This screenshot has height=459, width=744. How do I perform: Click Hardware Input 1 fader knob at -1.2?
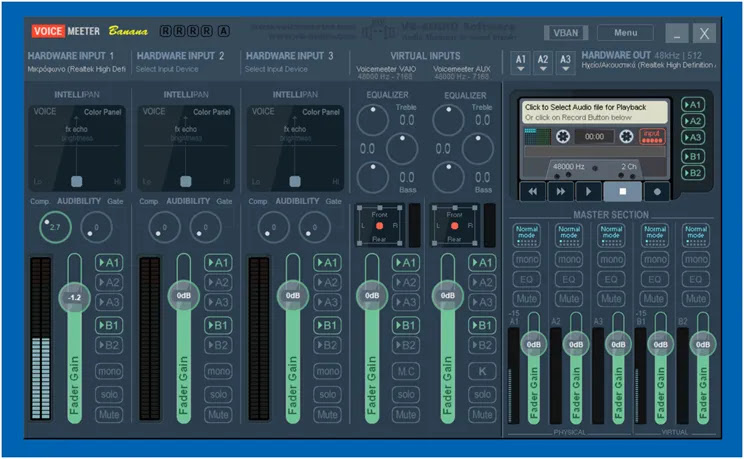coord(74,298)
